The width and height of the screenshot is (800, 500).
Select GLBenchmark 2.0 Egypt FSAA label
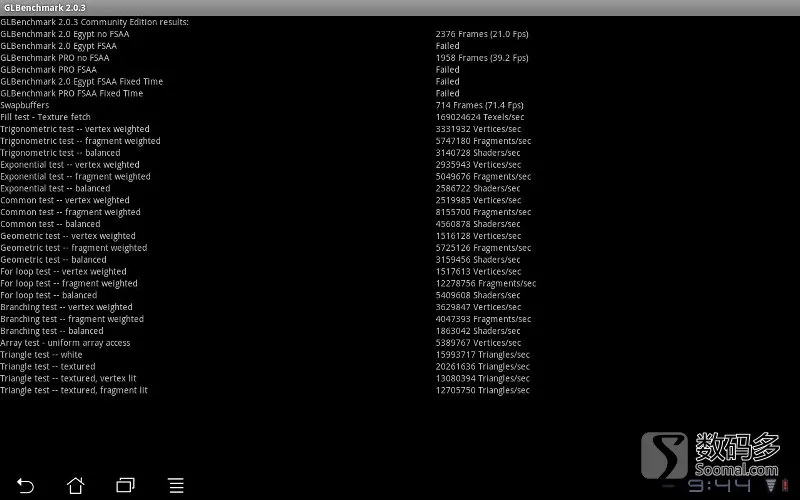(59, 46)
